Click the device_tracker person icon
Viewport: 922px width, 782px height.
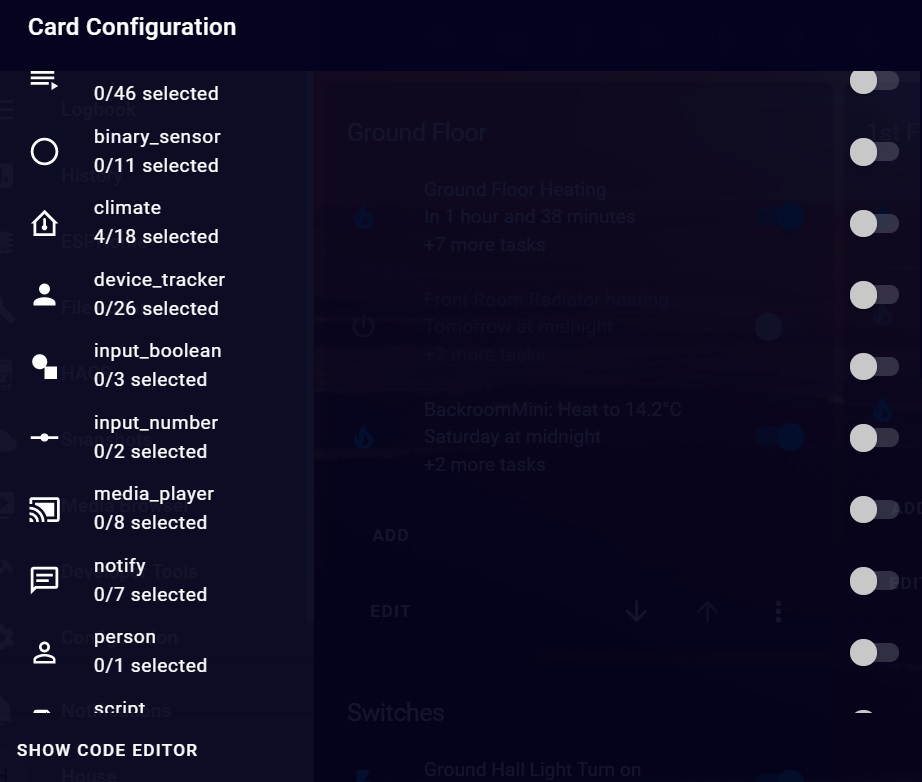44,294
